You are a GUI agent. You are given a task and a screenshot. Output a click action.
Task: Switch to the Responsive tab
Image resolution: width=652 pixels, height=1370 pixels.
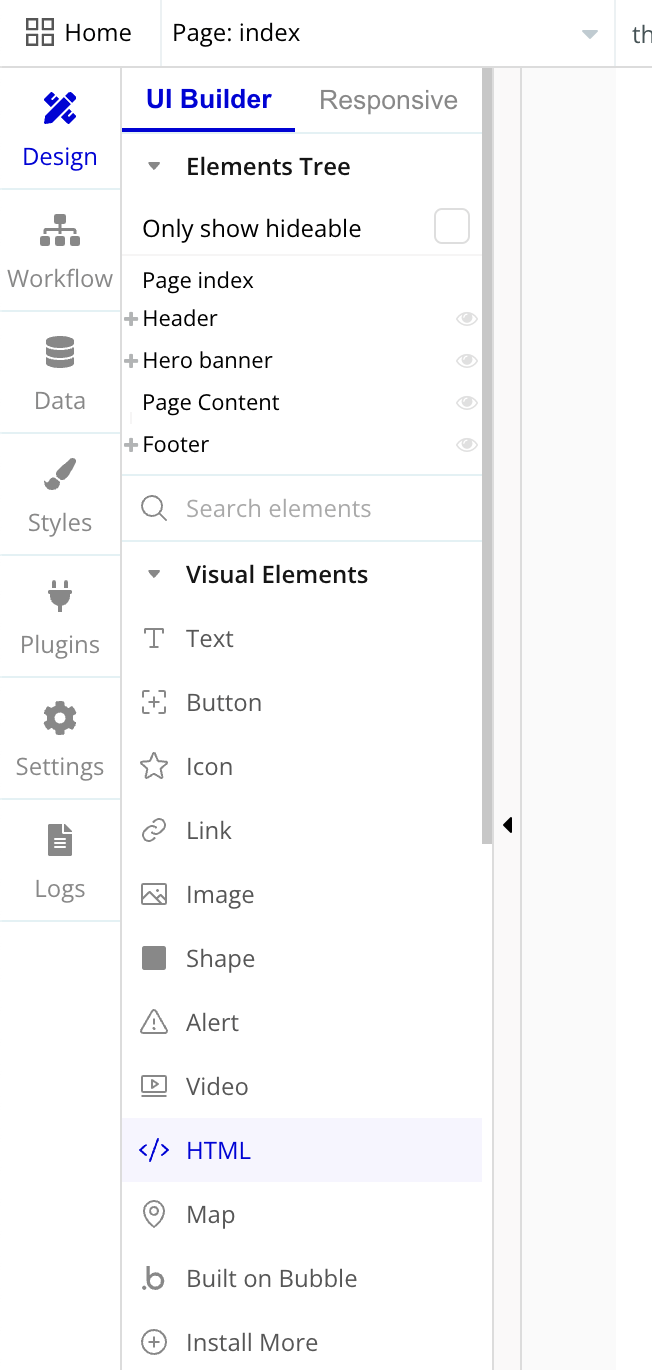click(388, 100)
